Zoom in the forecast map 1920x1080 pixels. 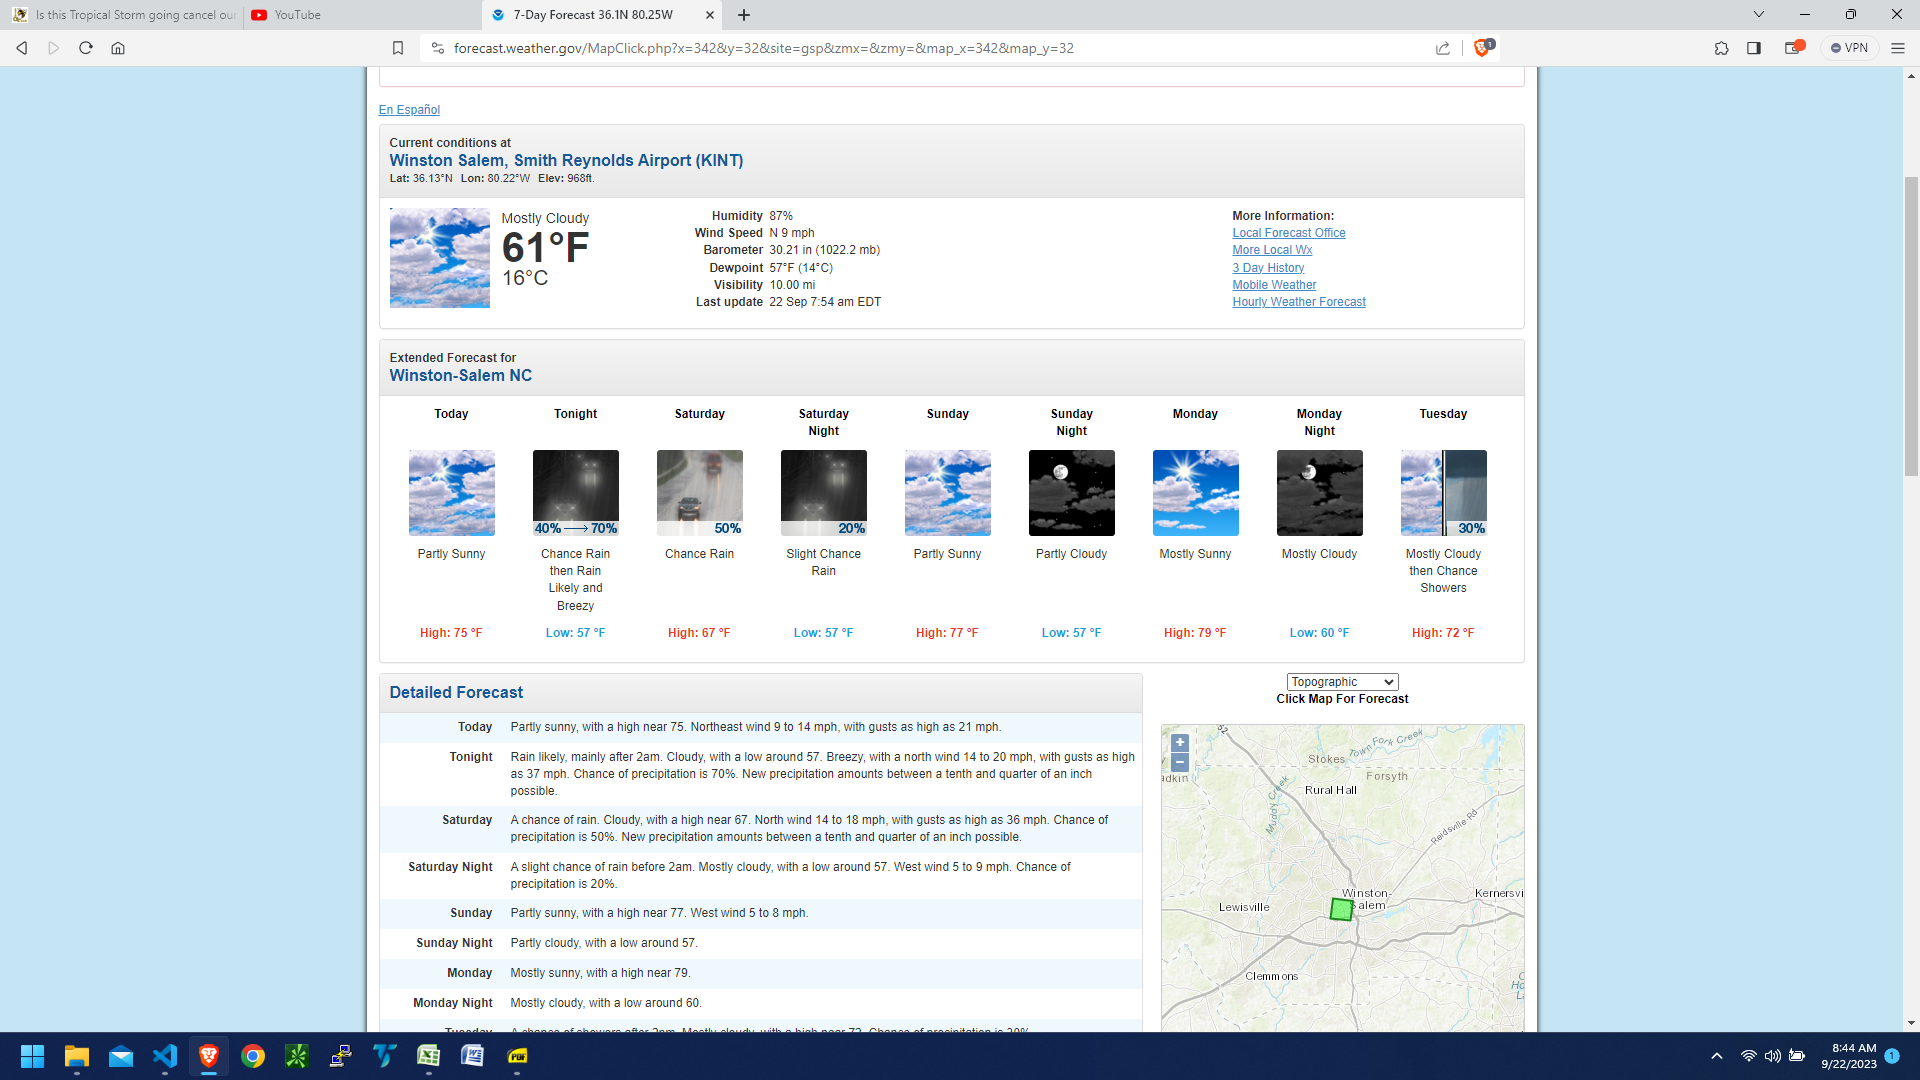(1180, 743)
